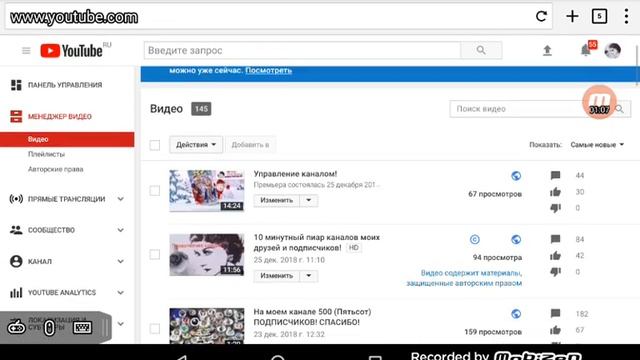
Task: Open the Действия dropdown
Action: [x=196, y=145]
